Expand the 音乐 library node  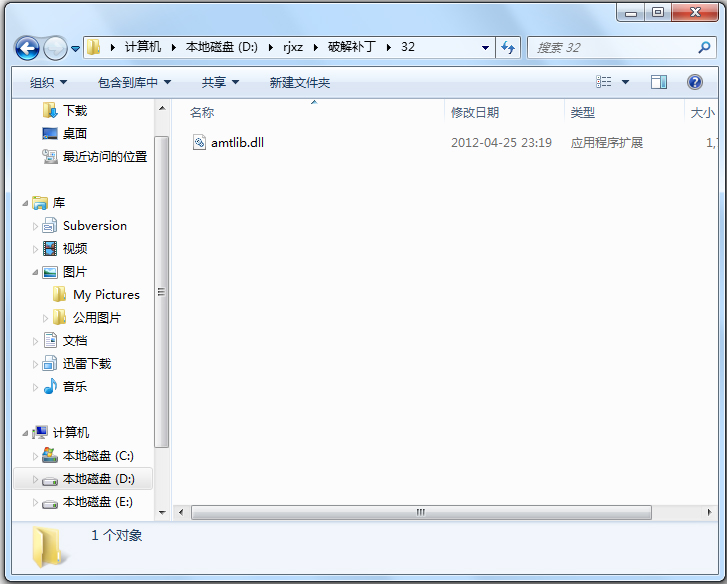click(35, 387)
